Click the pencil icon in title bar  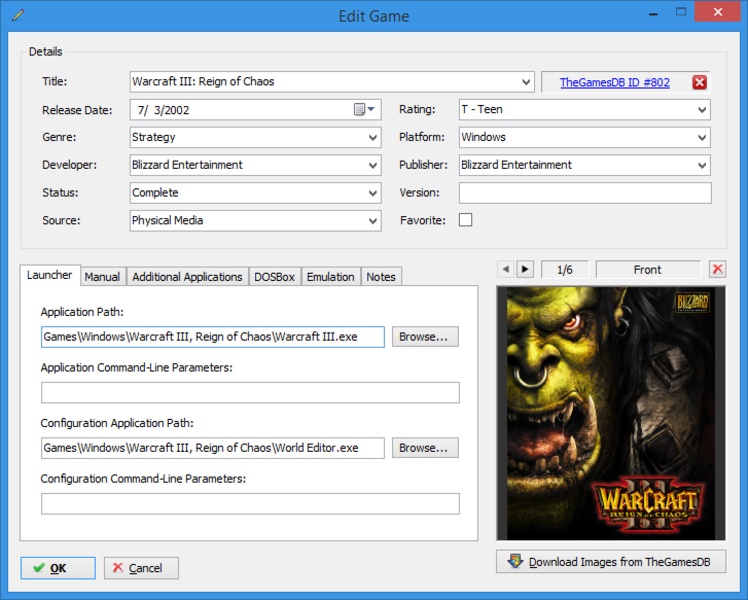click(17, 15)
